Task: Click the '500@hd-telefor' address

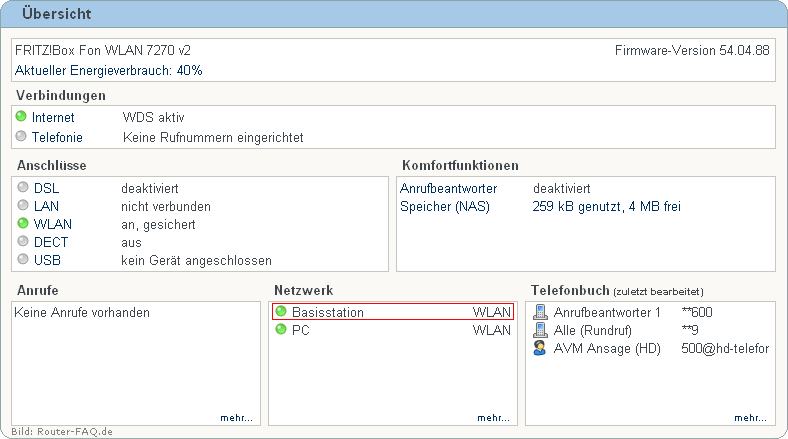Action: point(725,349)
